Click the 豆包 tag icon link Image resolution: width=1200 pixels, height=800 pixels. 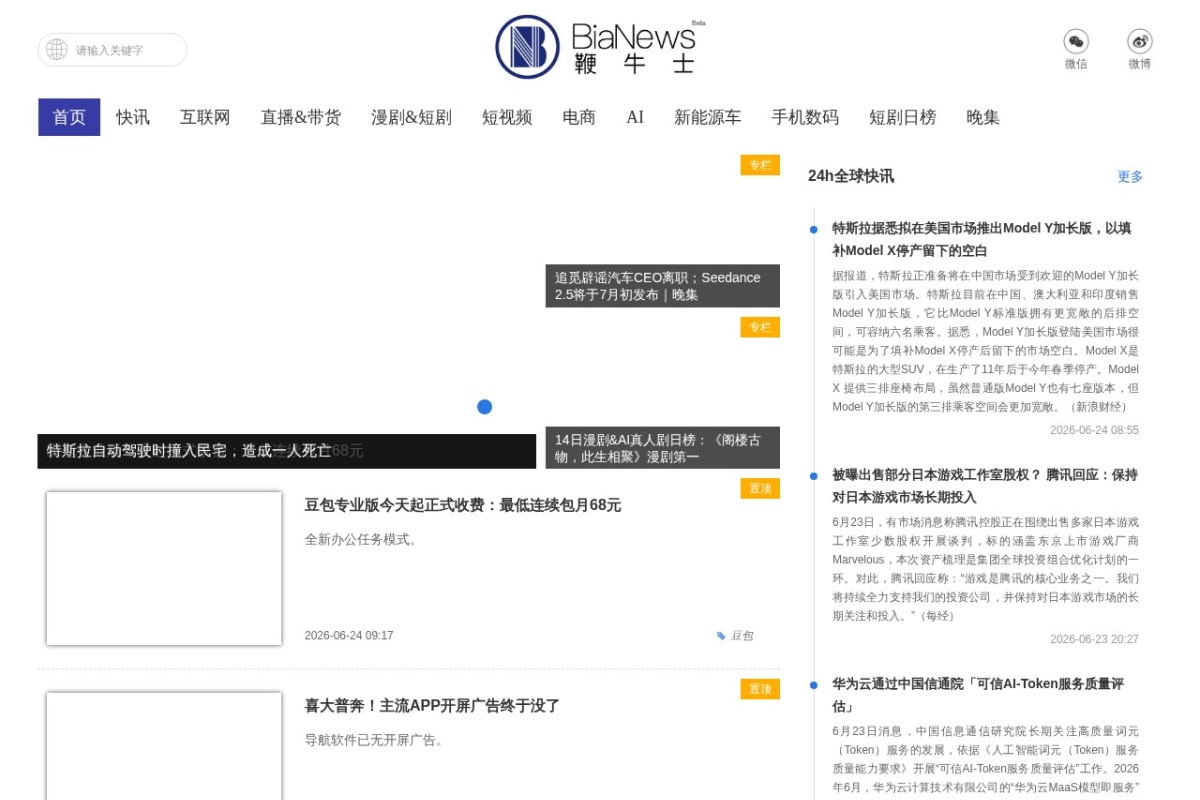click(735, 636)
